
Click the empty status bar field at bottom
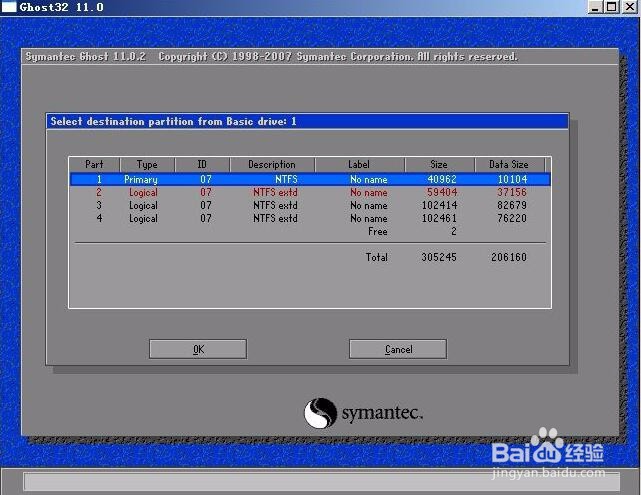[321, 482]
